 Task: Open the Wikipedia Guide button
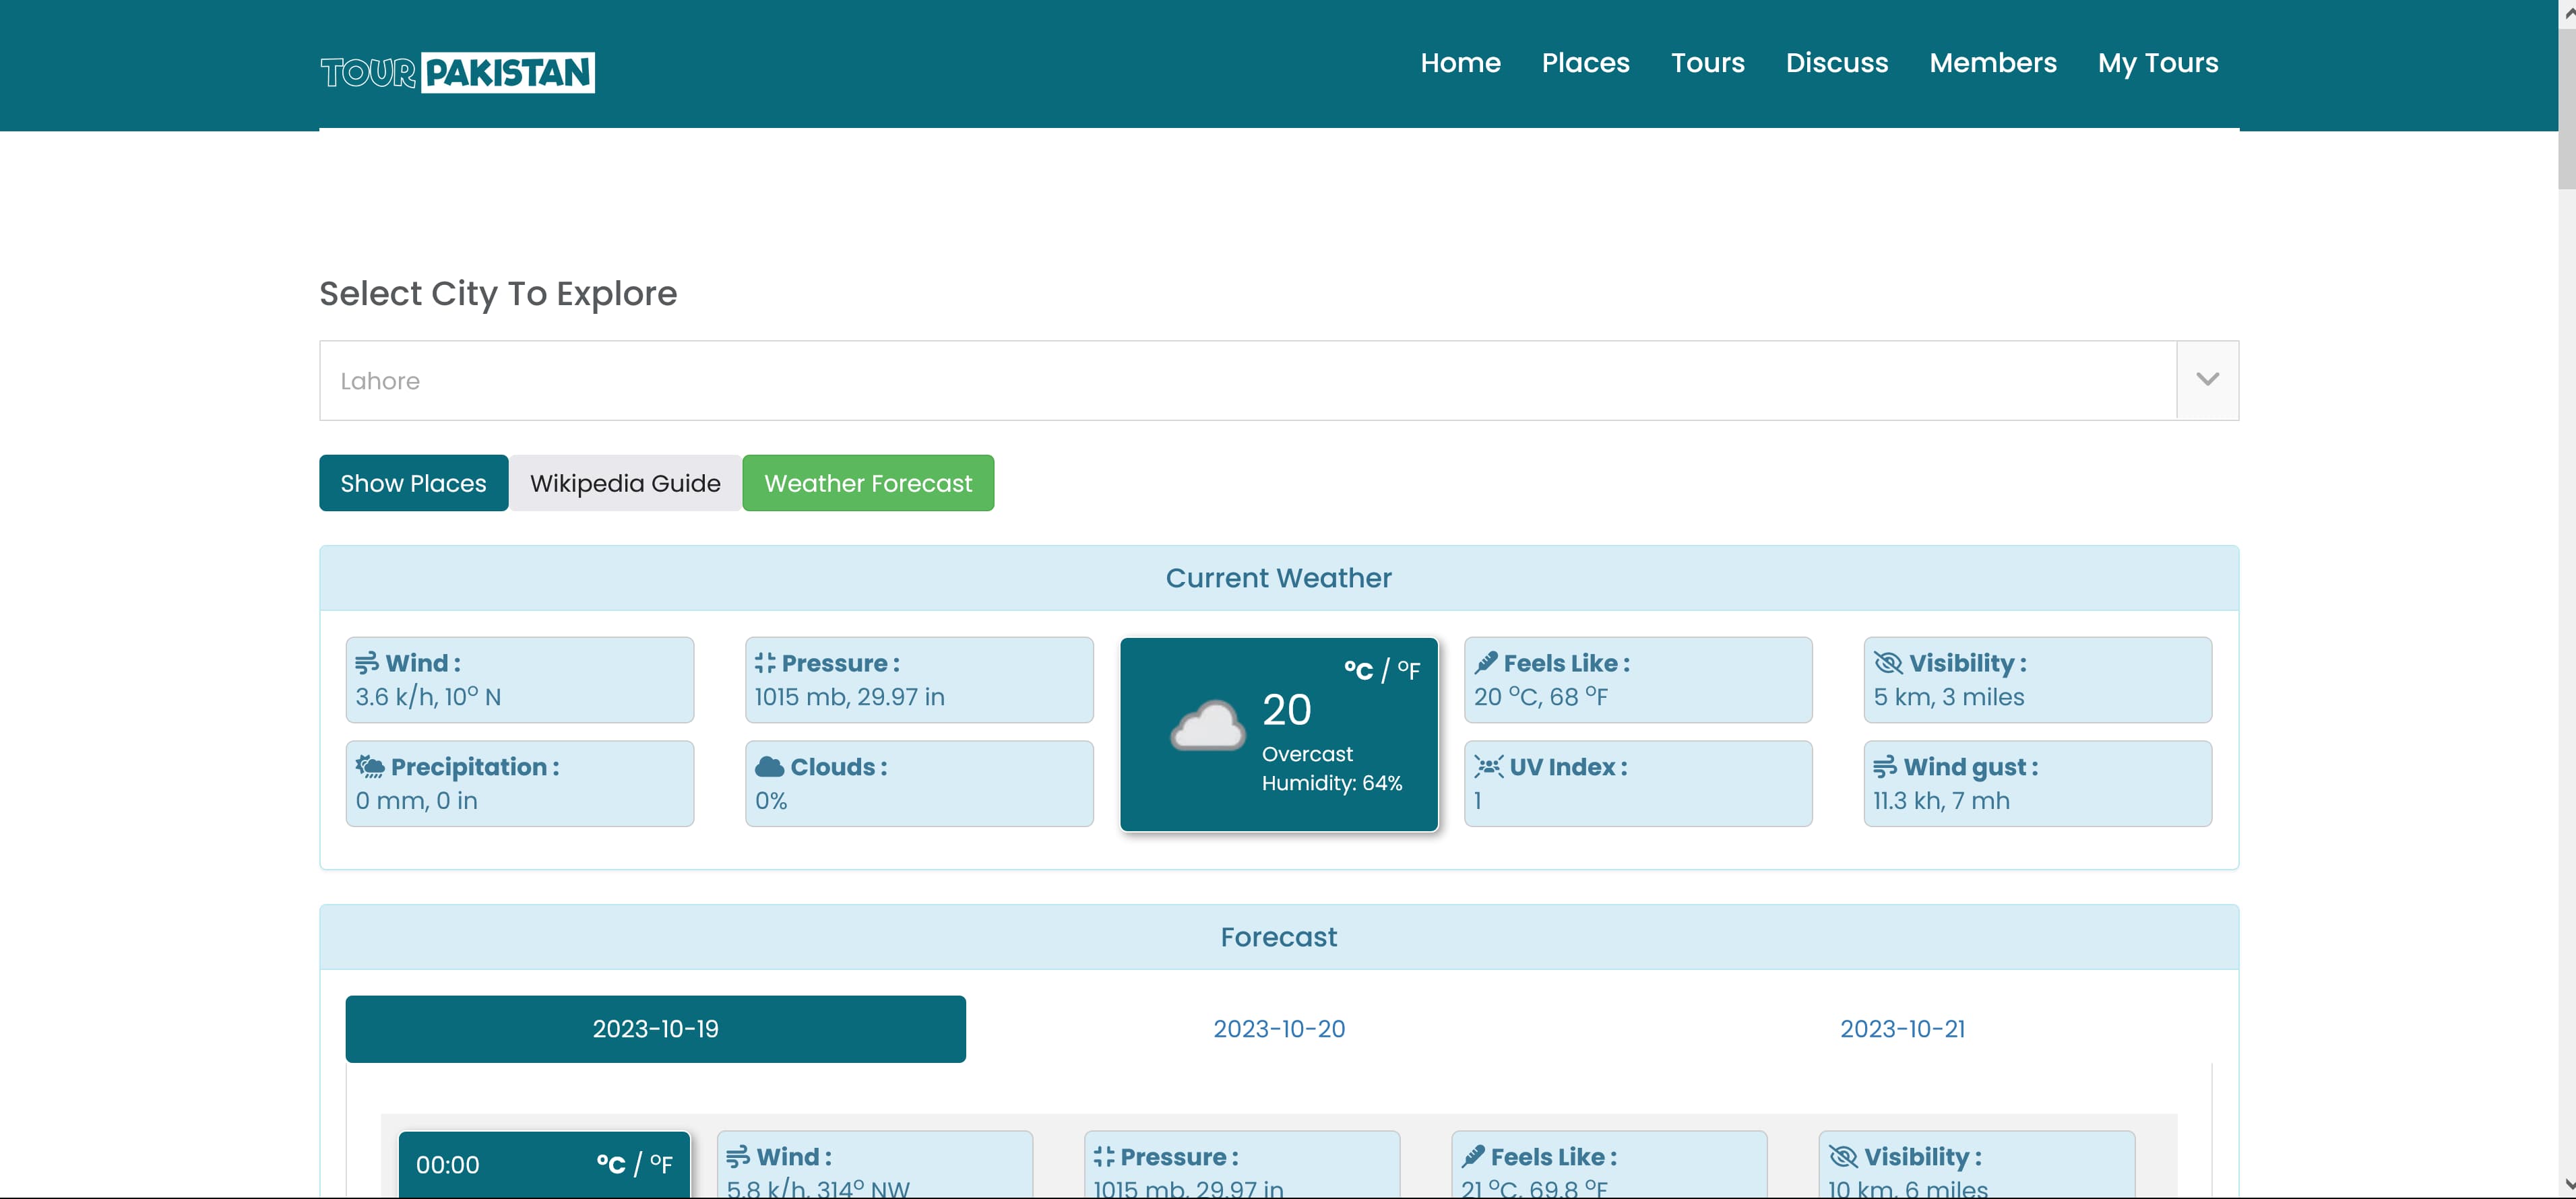(625, 483)
